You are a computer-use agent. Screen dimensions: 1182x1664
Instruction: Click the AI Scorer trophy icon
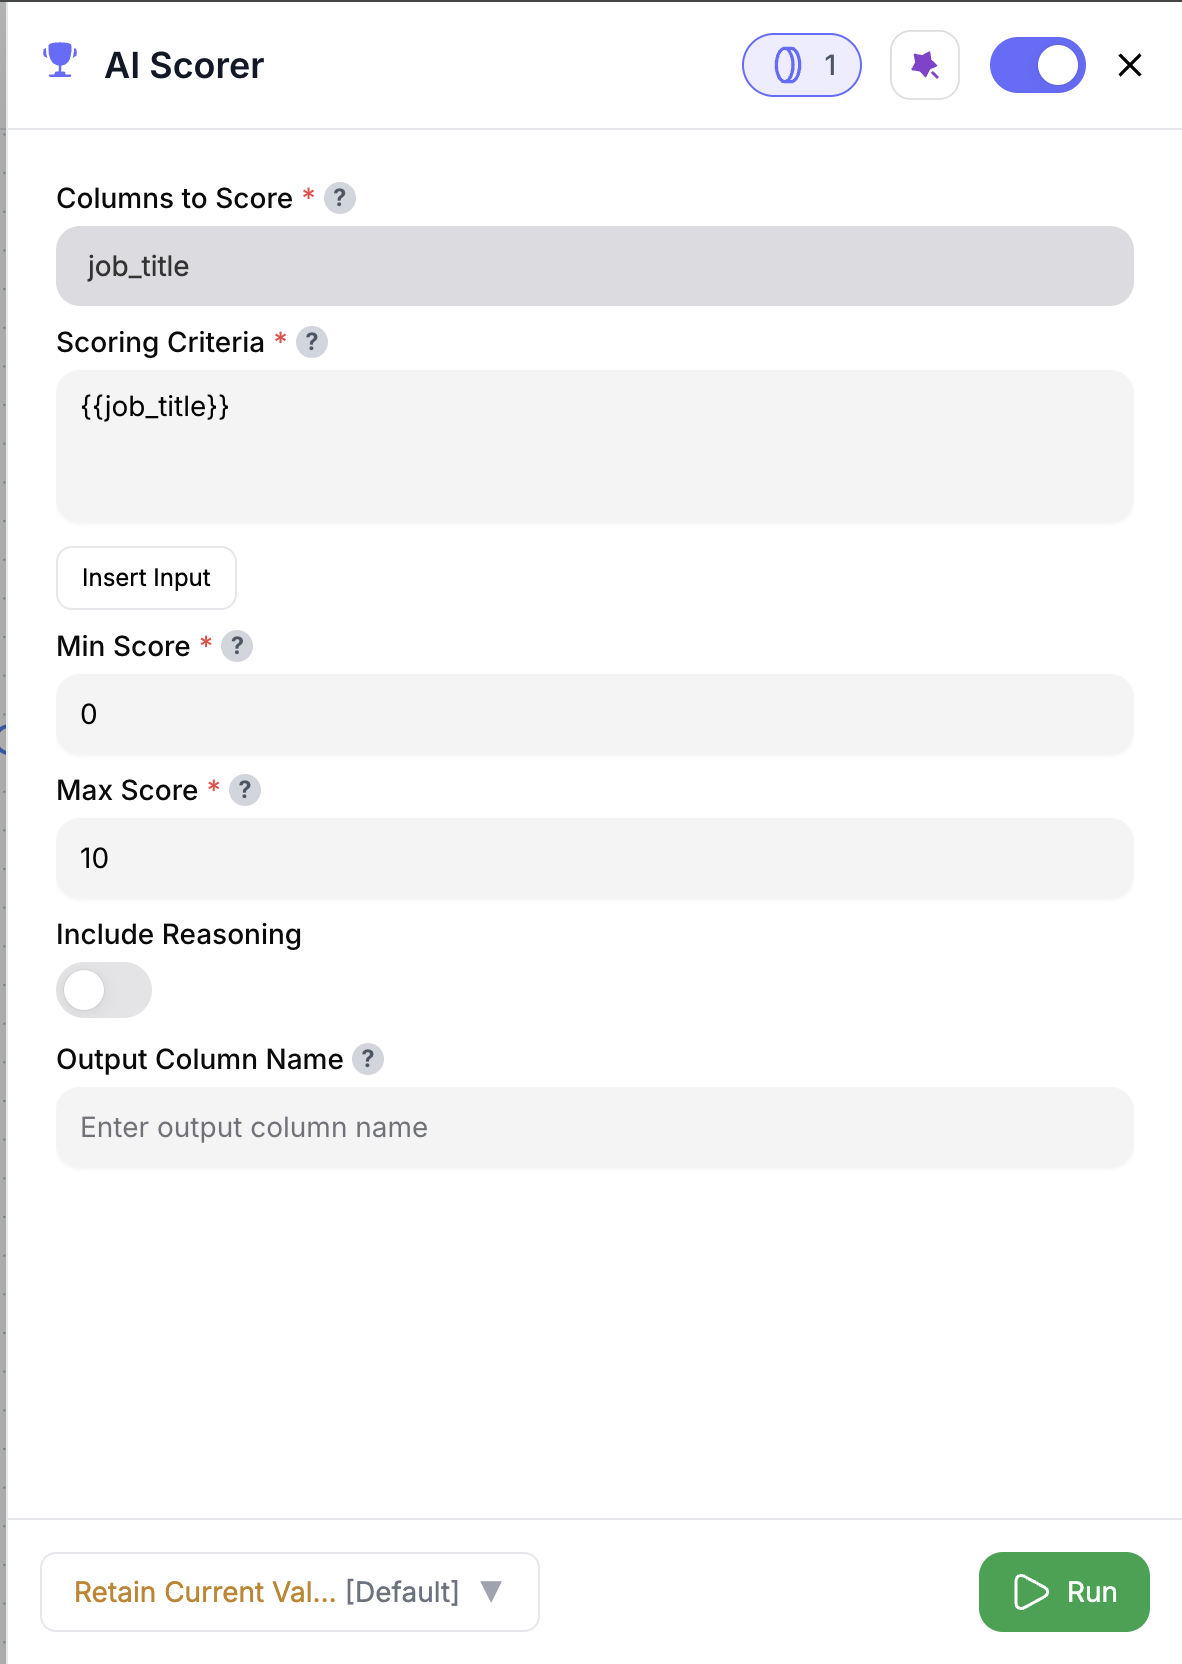tap(61, 63)
